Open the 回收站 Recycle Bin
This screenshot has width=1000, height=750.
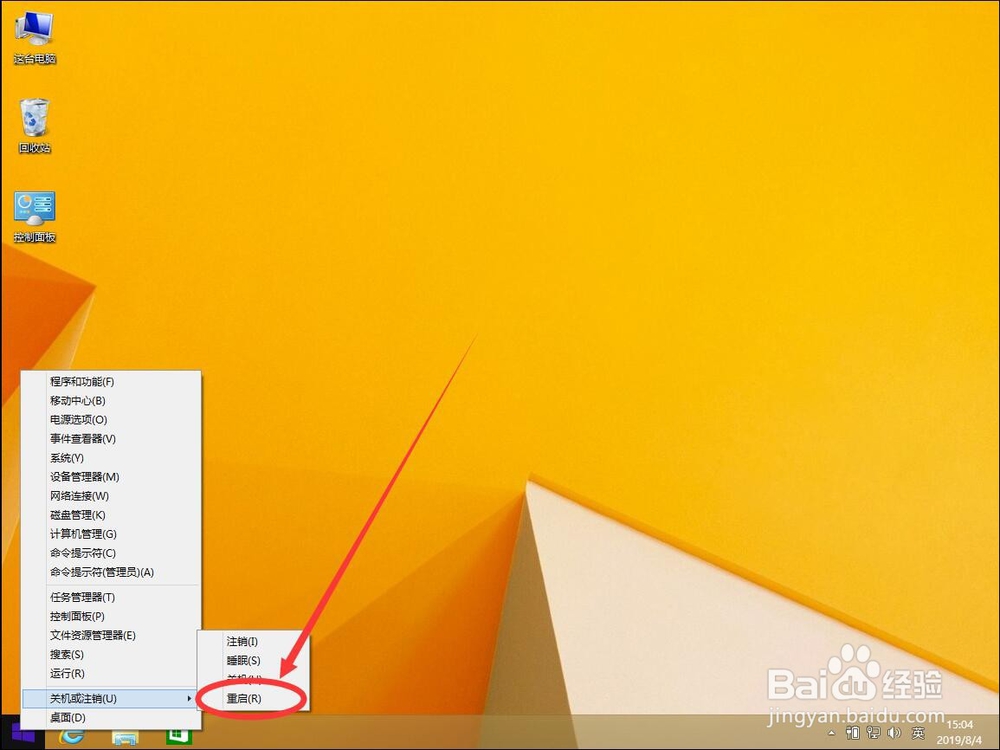34,118
